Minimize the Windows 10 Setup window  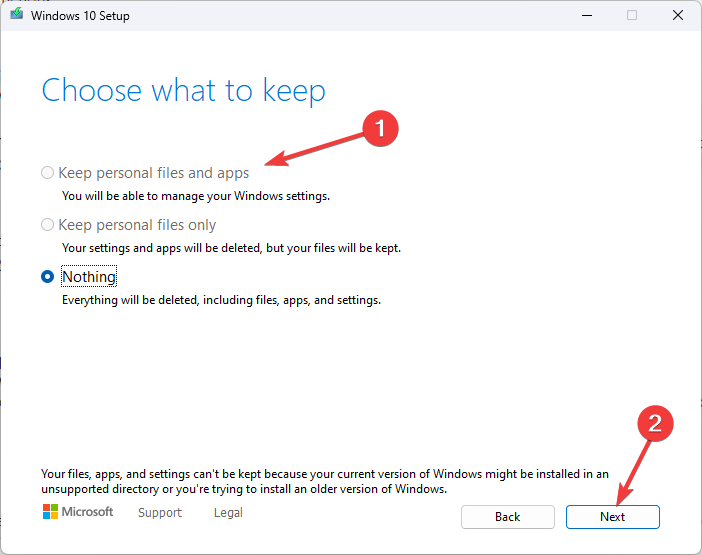click(x=587, y=16)
